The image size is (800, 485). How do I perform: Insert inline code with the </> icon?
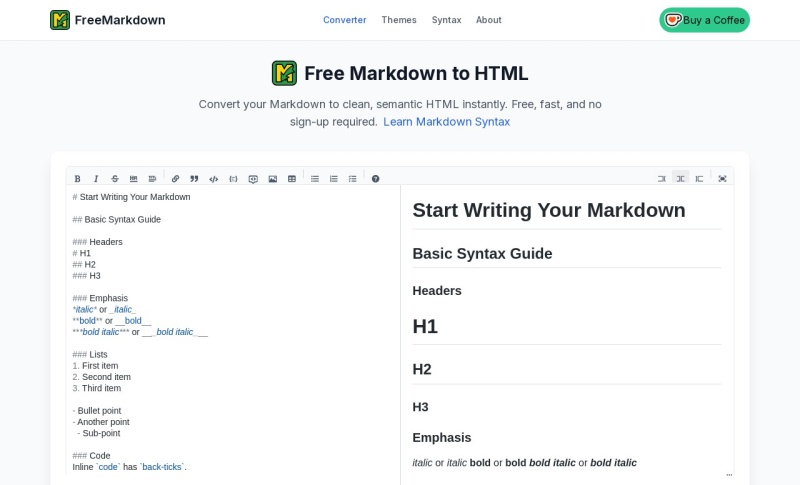pos(214,178)
